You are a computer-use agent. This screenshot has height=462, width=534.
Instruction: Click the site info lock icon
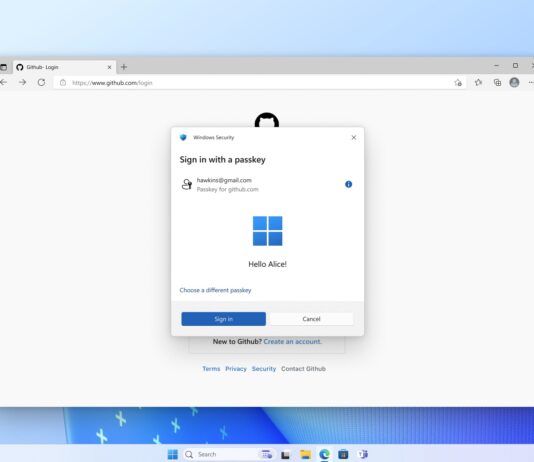click(63, 83)
